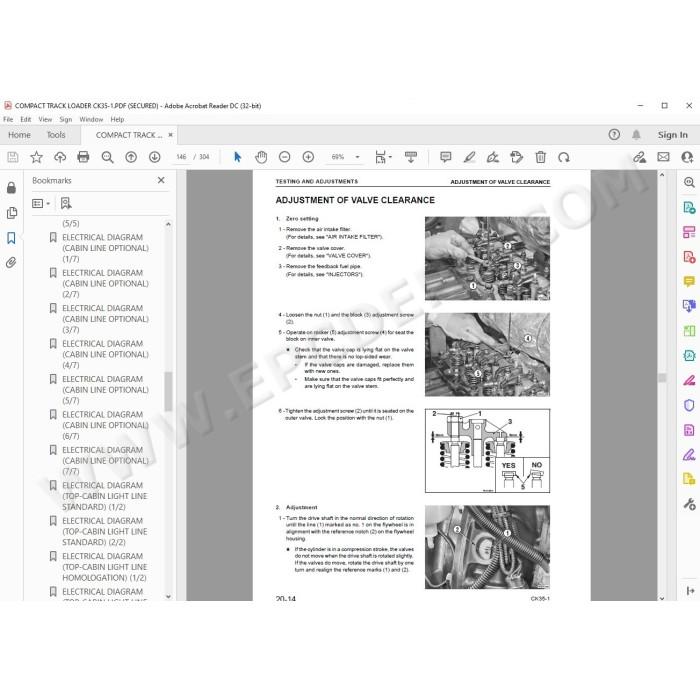700x700 pixels.
Task: Open Comment tool in right pane
Action: (x=689, y=281)
